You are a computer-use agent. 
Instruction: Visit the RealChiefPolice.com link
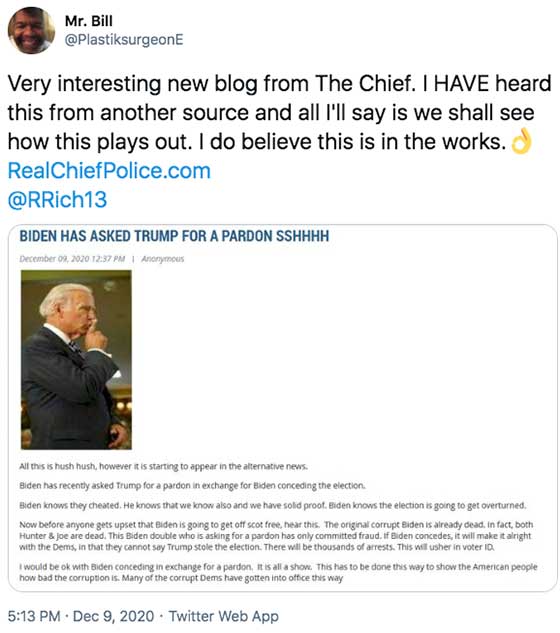point(109,171)
